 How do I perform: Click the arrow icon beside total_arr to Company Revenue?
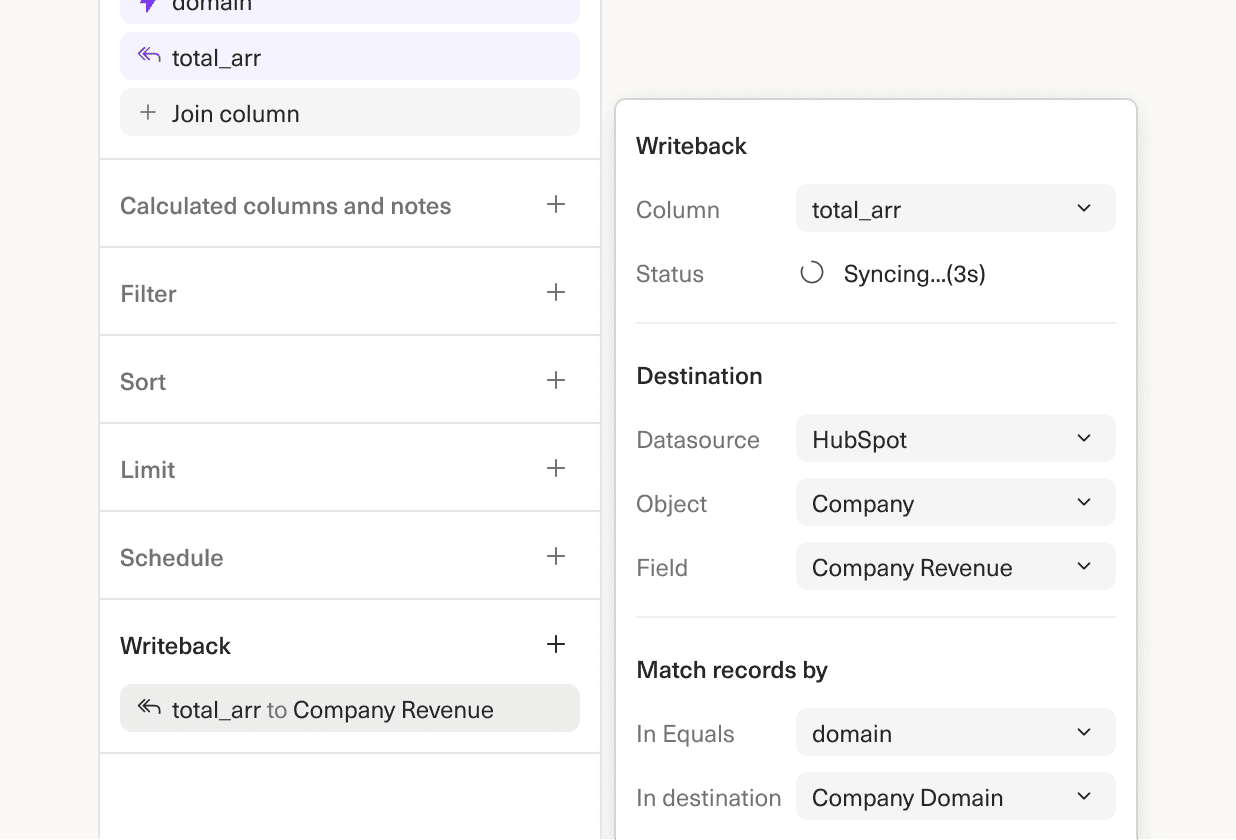pyautogui.click(x=148, y=708)
